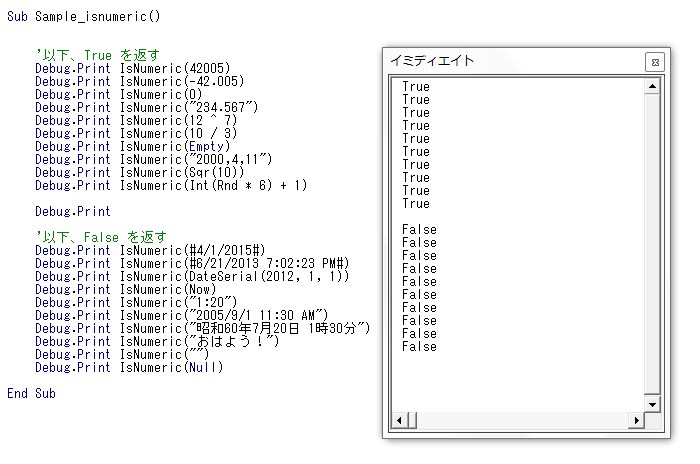Click the last False in イミディエイト output
700x464 pixels.
419,346
